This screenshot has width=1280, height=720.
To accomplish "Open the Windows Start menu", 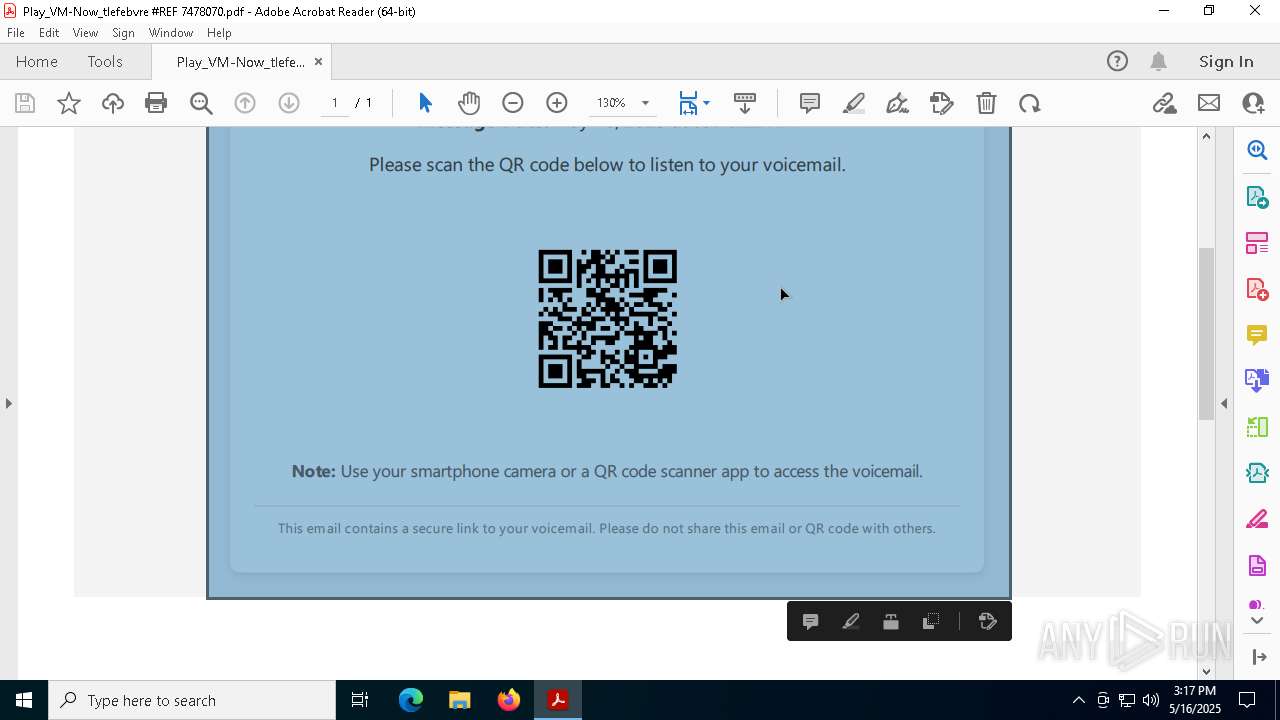I will [x=24, y=700].
